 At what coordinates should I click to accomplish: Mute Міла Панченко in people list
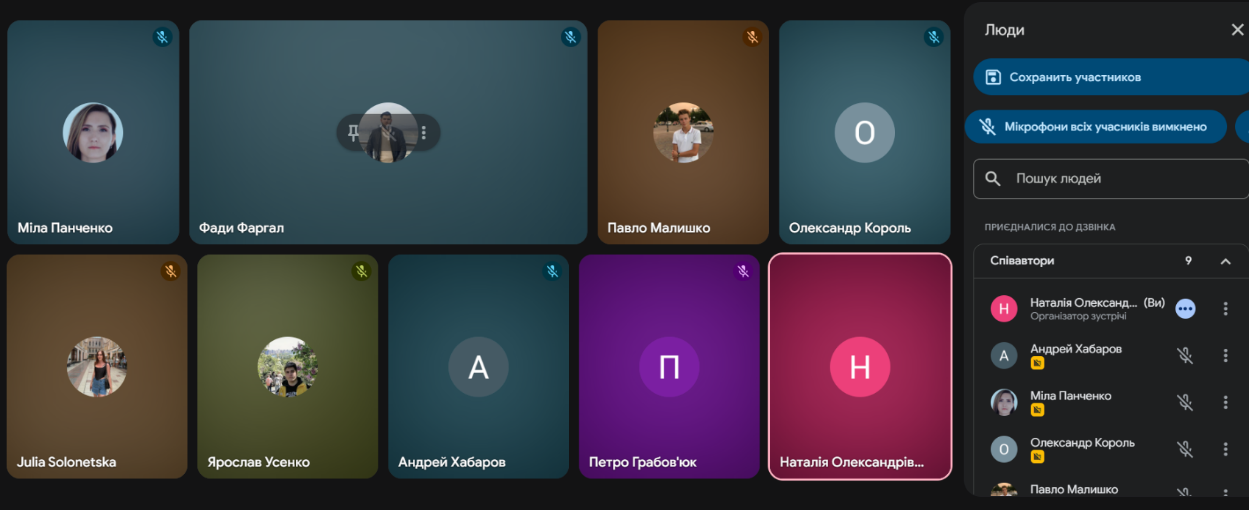point(1185,402)
